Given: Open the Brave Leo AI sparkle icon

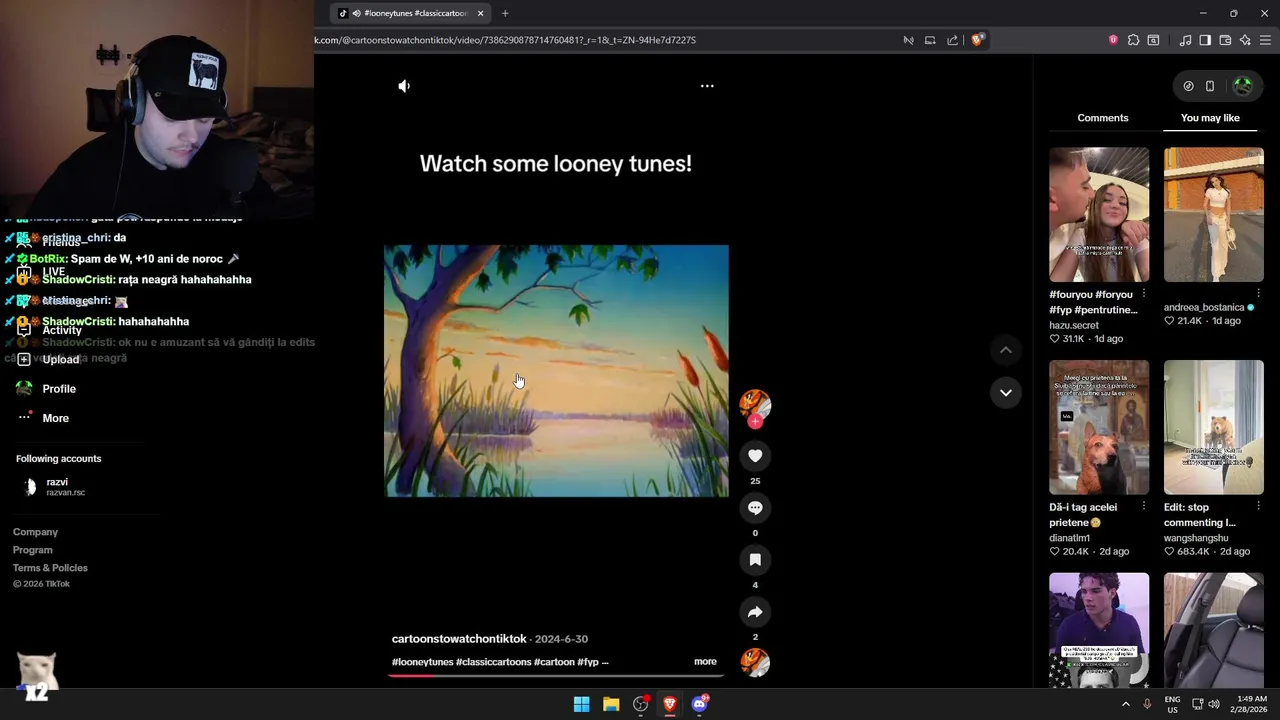Looking at the screenshot, I should click(1245, 40).
